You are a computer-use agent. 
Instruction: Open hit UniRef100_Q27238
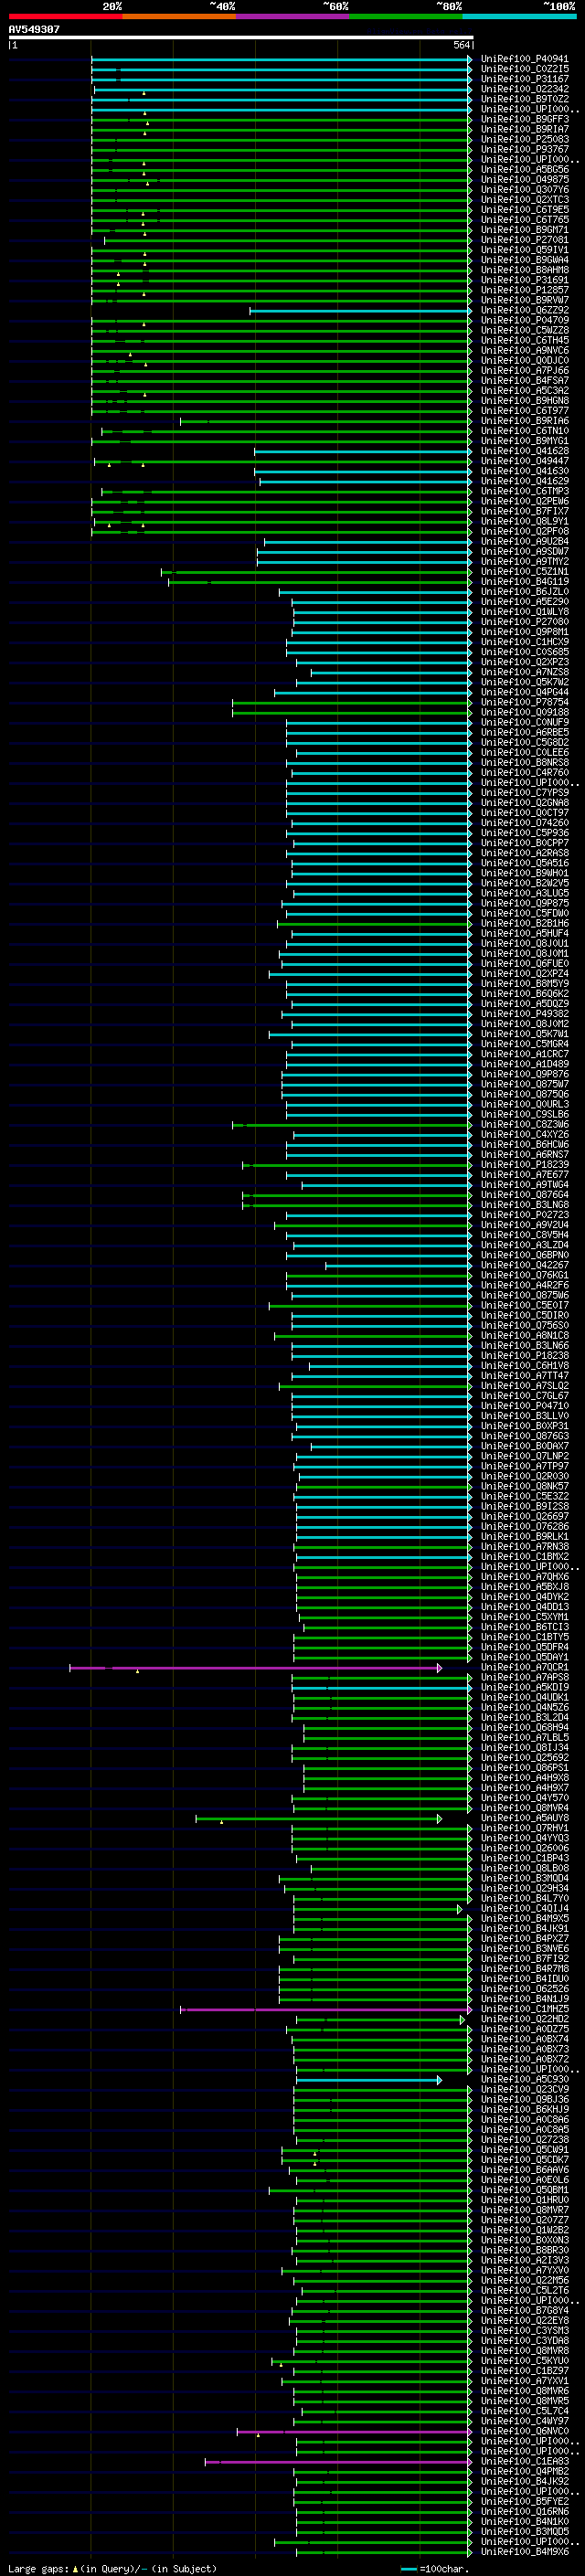524,2139
